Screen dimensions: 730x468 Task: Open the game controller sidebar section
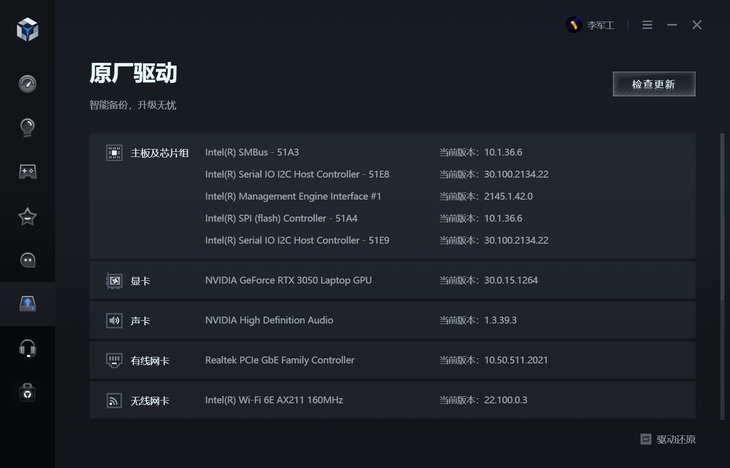27,171
